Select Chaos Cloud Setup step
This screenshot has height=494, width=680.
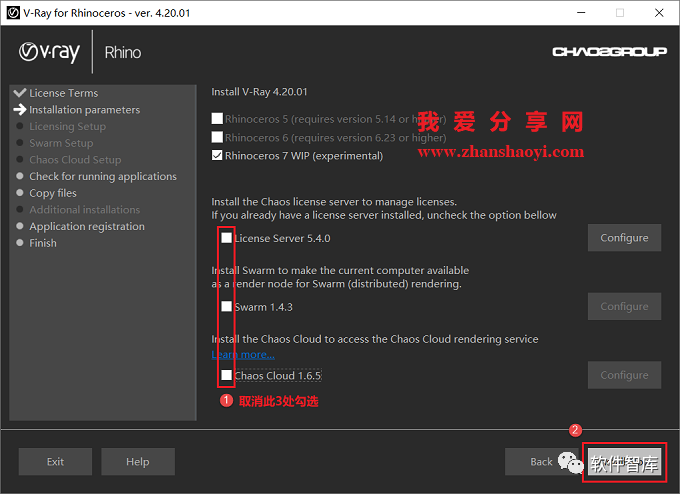(x=75, y=160)
